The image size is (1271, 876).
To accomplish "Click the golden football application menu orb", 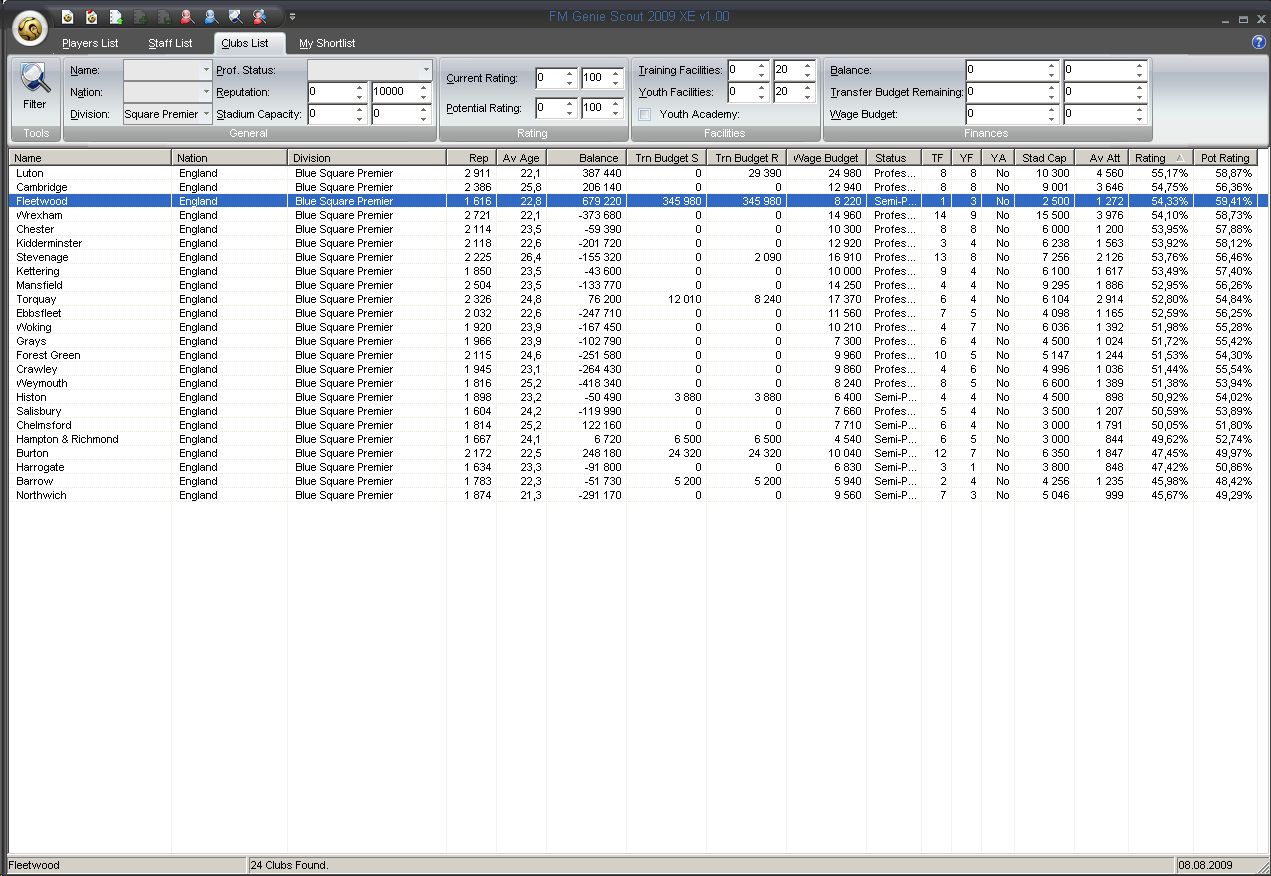I will click(x=31, y=29).
